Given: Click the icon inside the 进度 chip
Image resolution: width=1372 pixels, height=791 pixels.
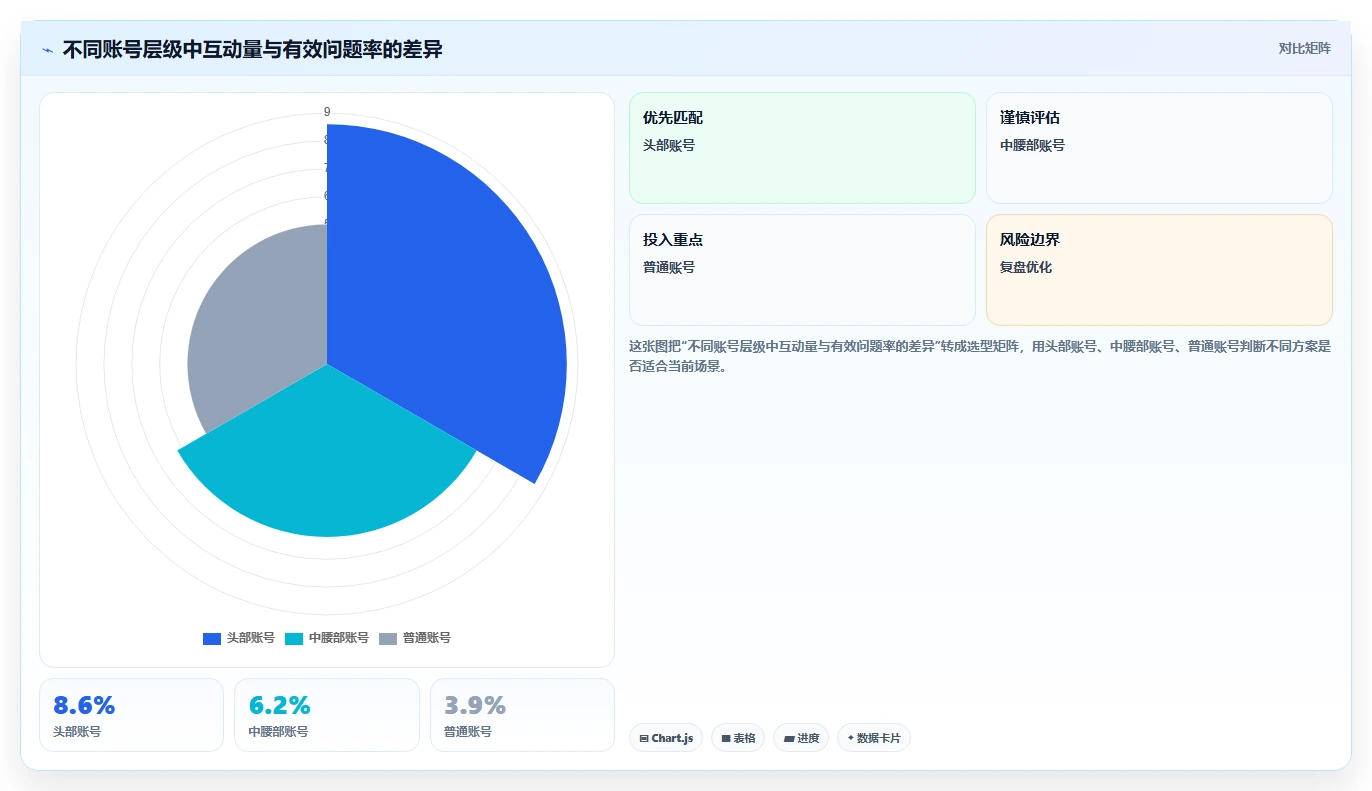Looking at the screenshot, I should [x=788, y=738].
